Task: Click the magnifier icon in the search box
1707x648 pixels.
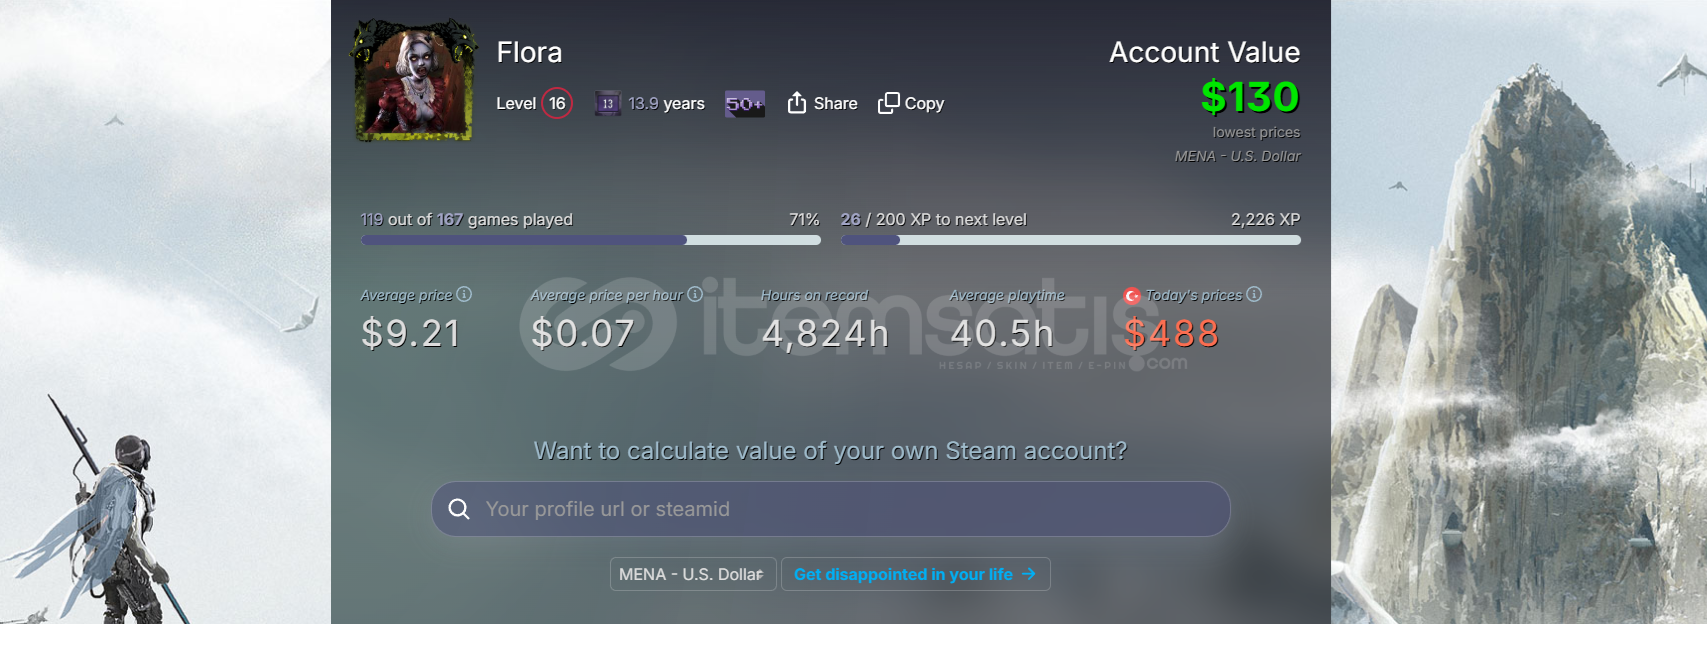Action: [x=459, y=509]
